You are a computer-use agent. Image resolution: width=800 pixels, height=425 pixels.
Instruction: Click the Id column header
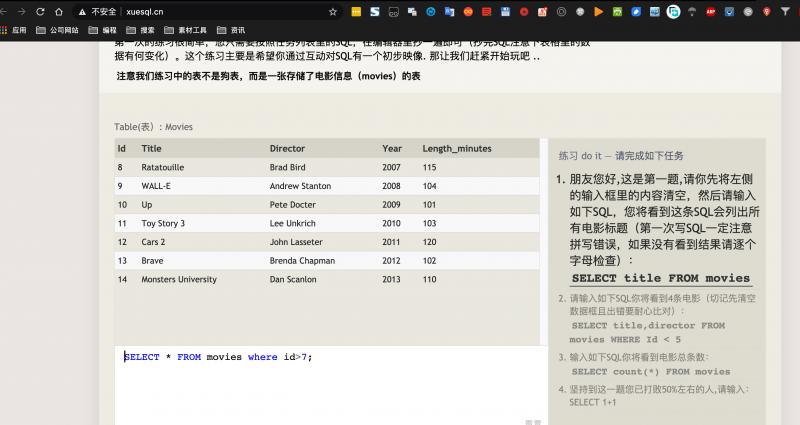coord(121,148)
